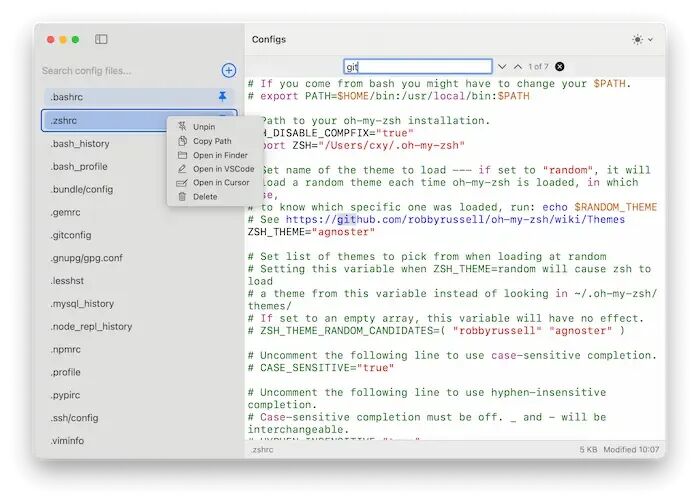Screen dimensions: 700x504
Task: Click the github.com oh-my-zsh Themes URL
Action: coord(455,220)
